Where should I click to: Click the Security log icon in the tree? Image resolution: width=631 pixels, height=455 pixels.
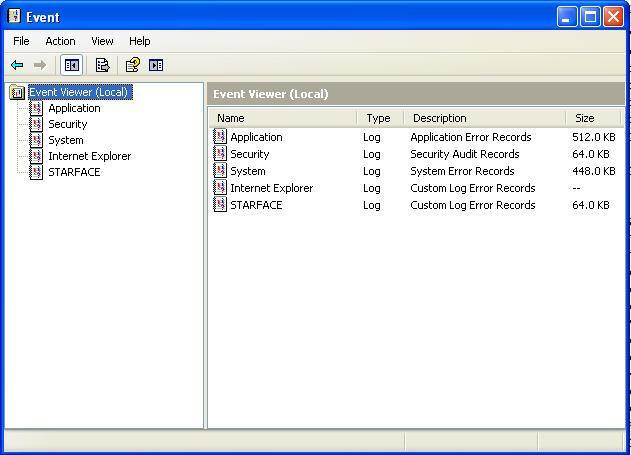click(37, 124)
